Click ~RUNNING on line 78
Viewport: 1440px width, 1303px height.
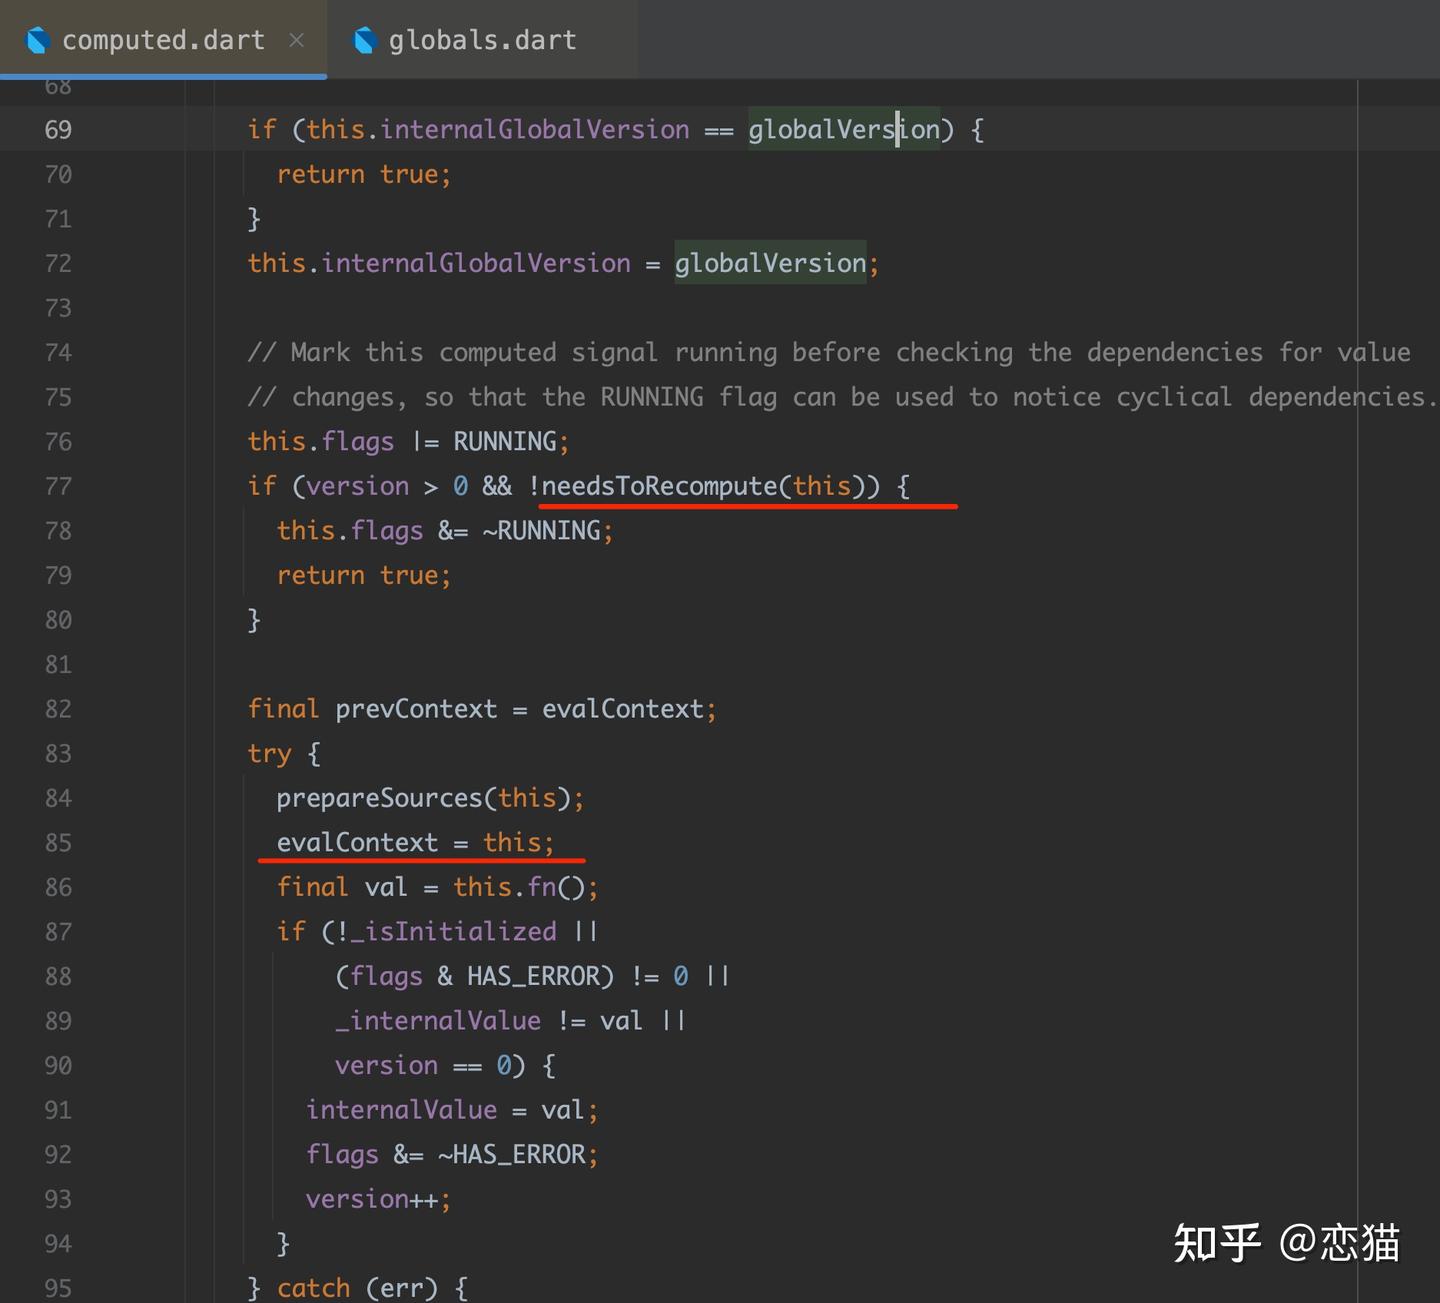pyautogui.click(x=541, y=530)
